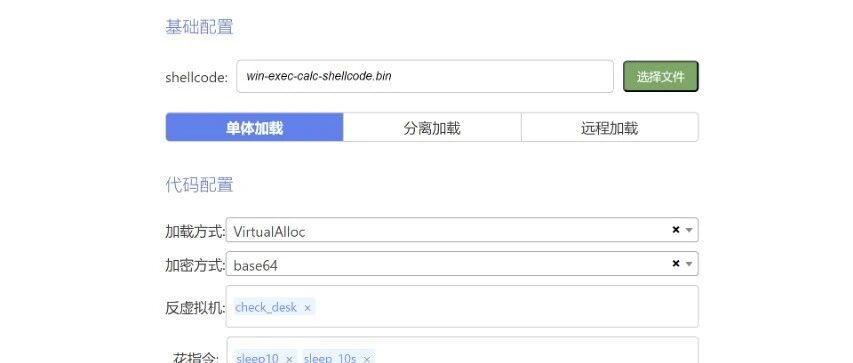Image resolution: width=853 pixels, height=363 pixels.
Task: Open the 加密方式 base64 dropdown
Action: [462, 264]
